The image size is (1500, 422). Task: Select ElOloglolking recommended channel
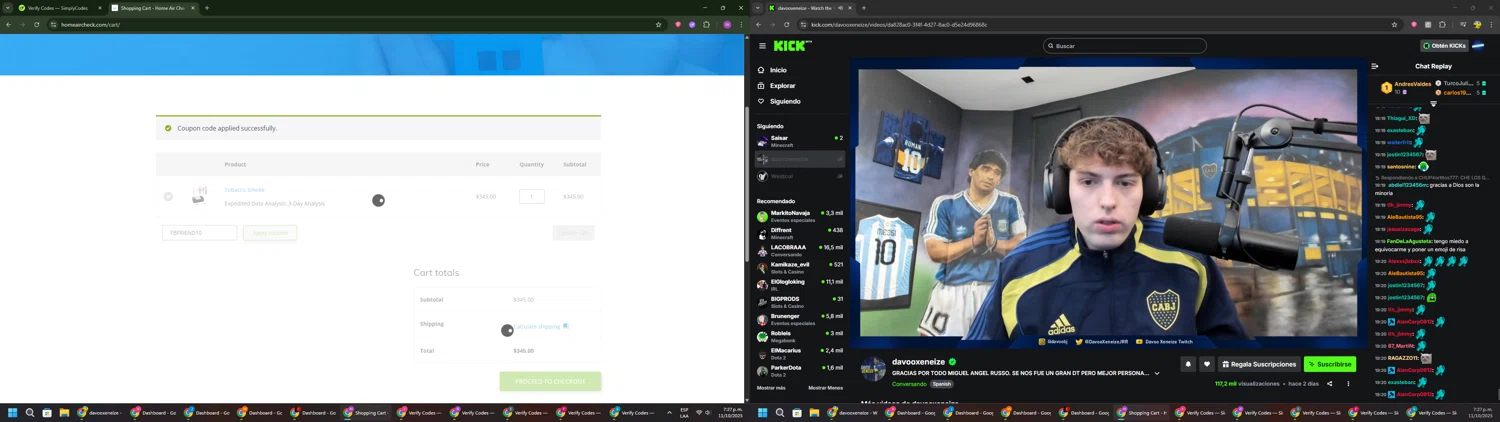[800, 284]
